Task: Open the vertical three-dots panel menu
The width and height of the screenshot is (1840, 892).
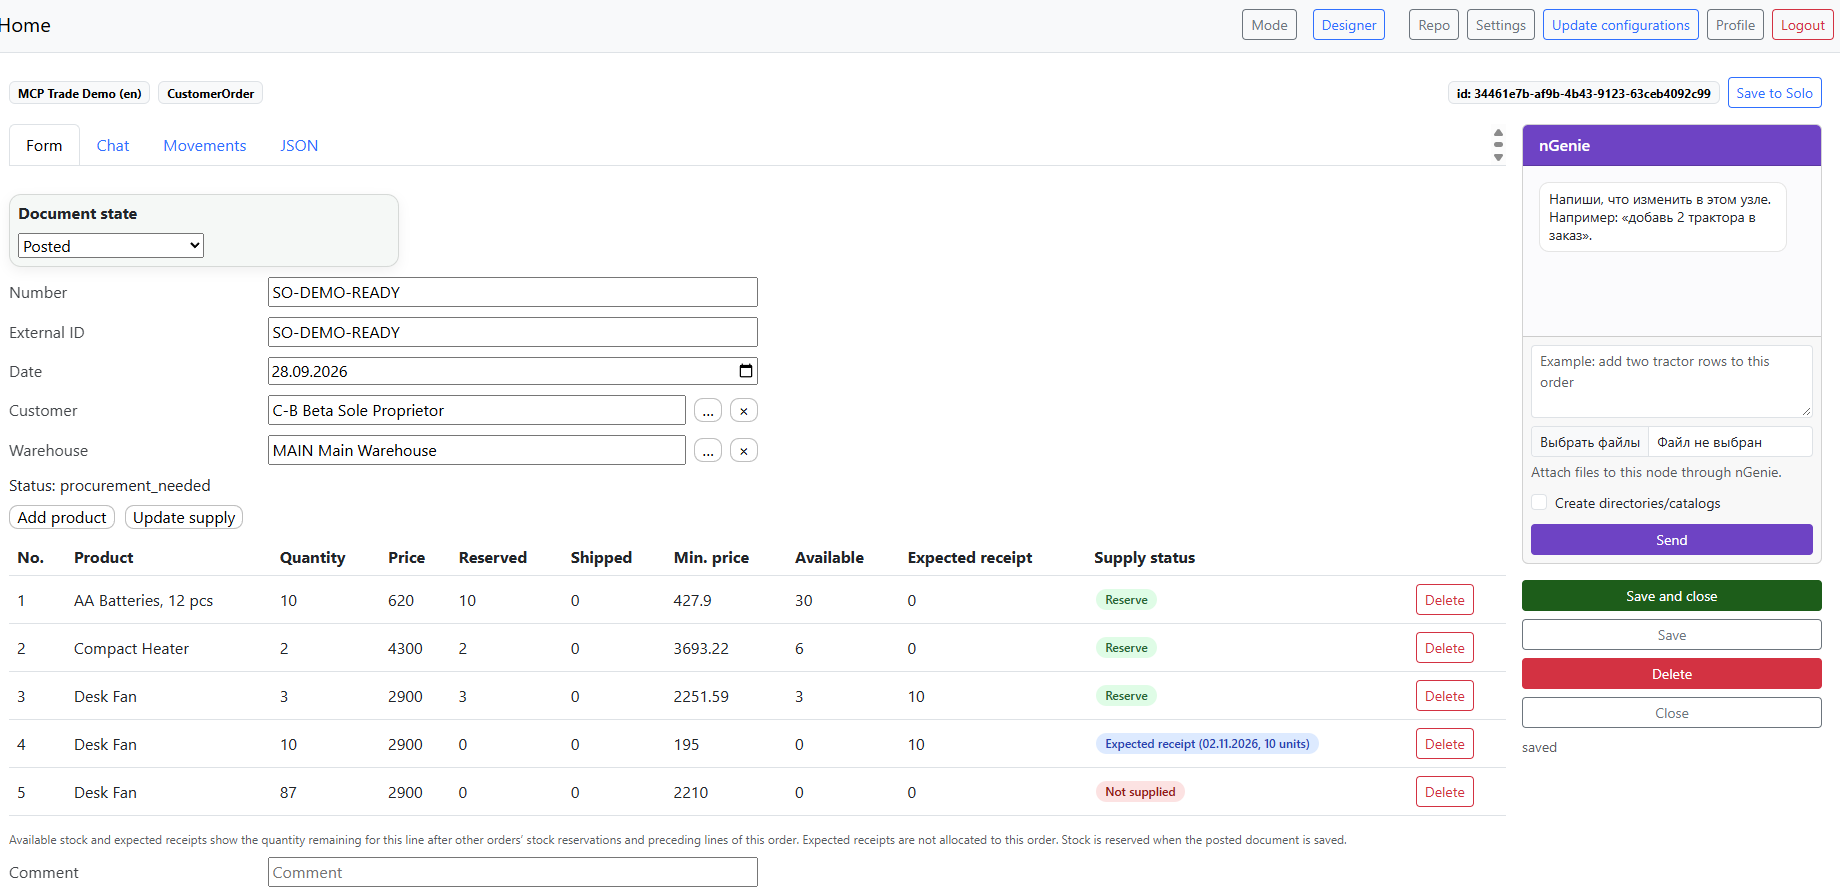Action: point(1498,145)
